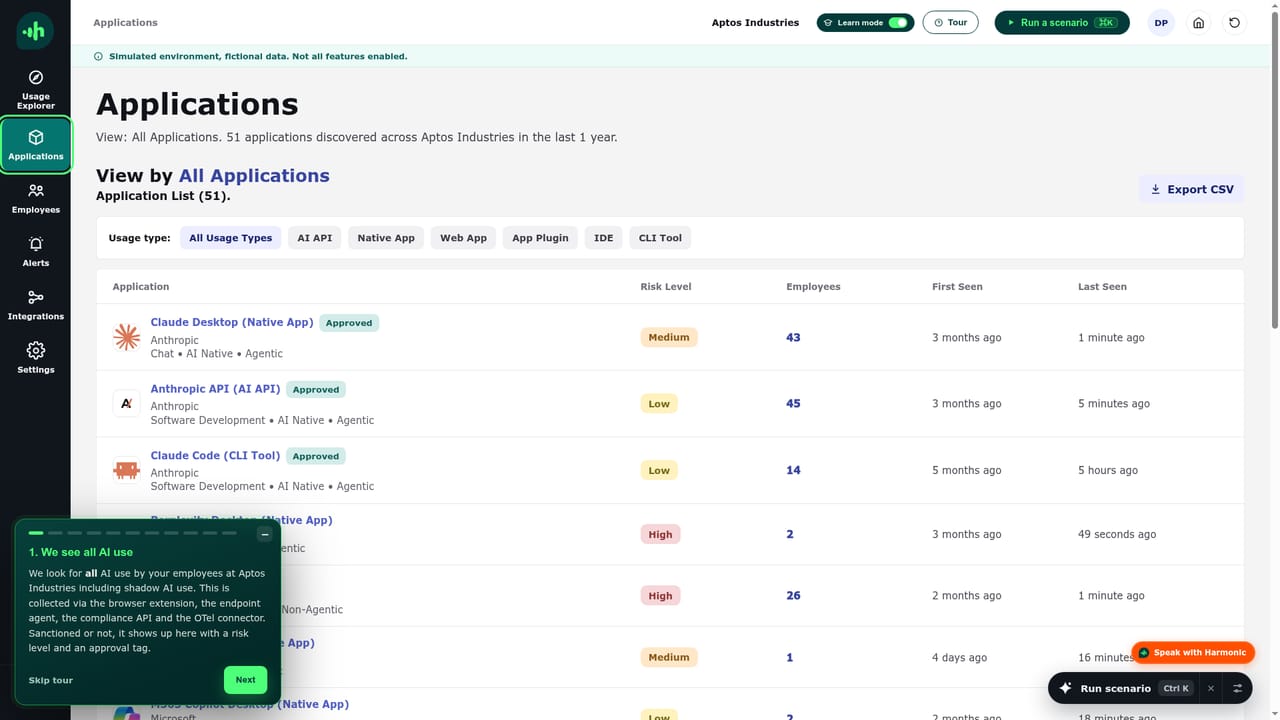The width and height of the screenshot is (1280, 720).
Task: Close the Run scenario floating bar
Action: (1211, 688)
